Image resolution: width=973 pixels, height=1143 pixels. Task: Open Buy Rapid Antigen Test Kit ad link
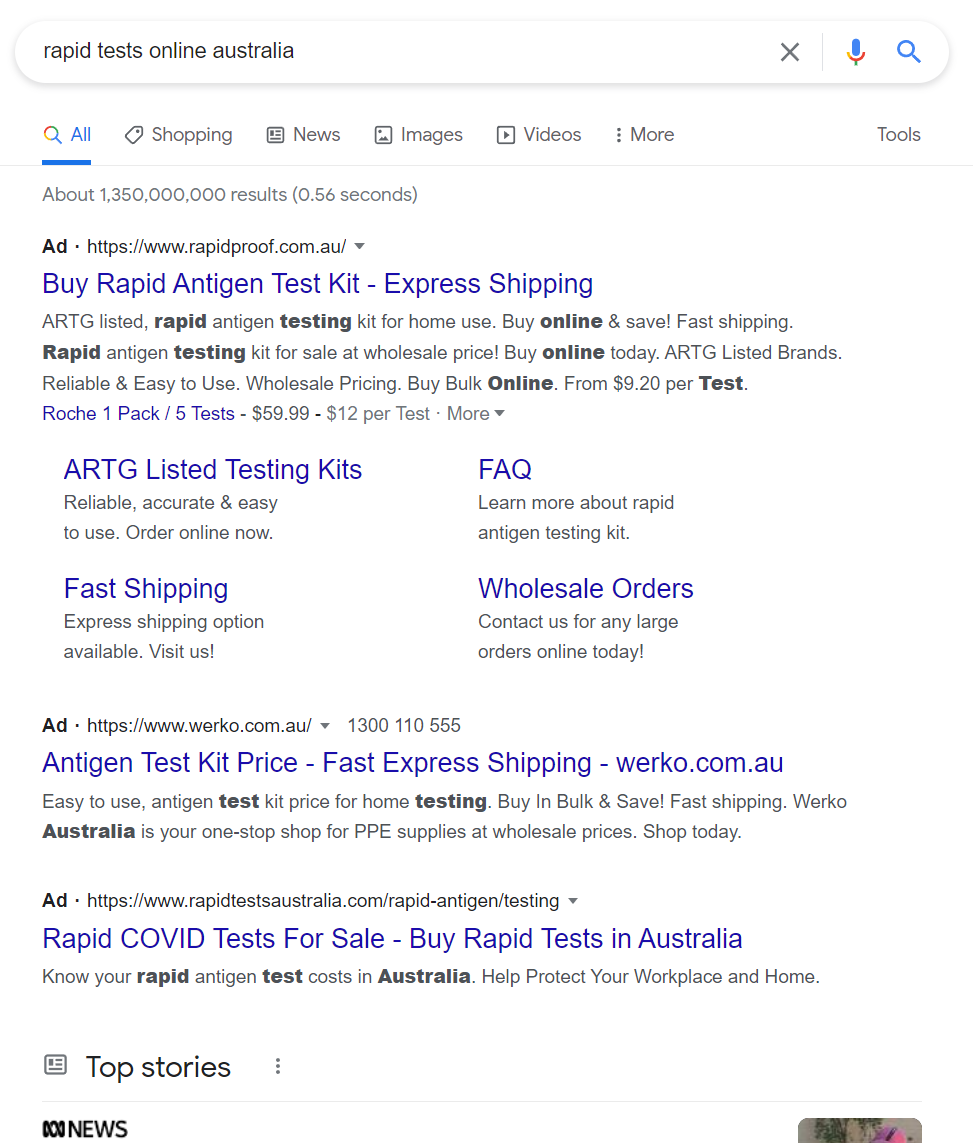click(317, 284)
